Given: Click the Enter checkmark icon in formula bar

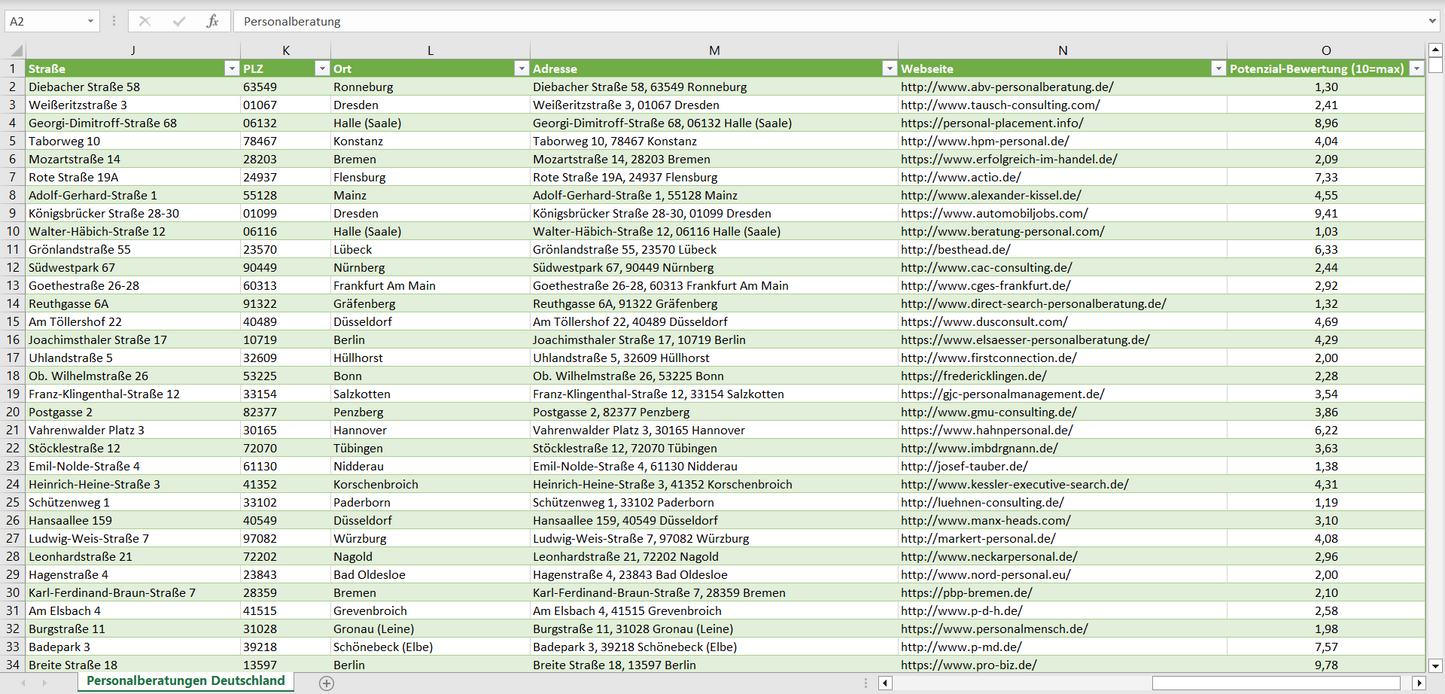Looking at the screenshot, I should [179, 21].
